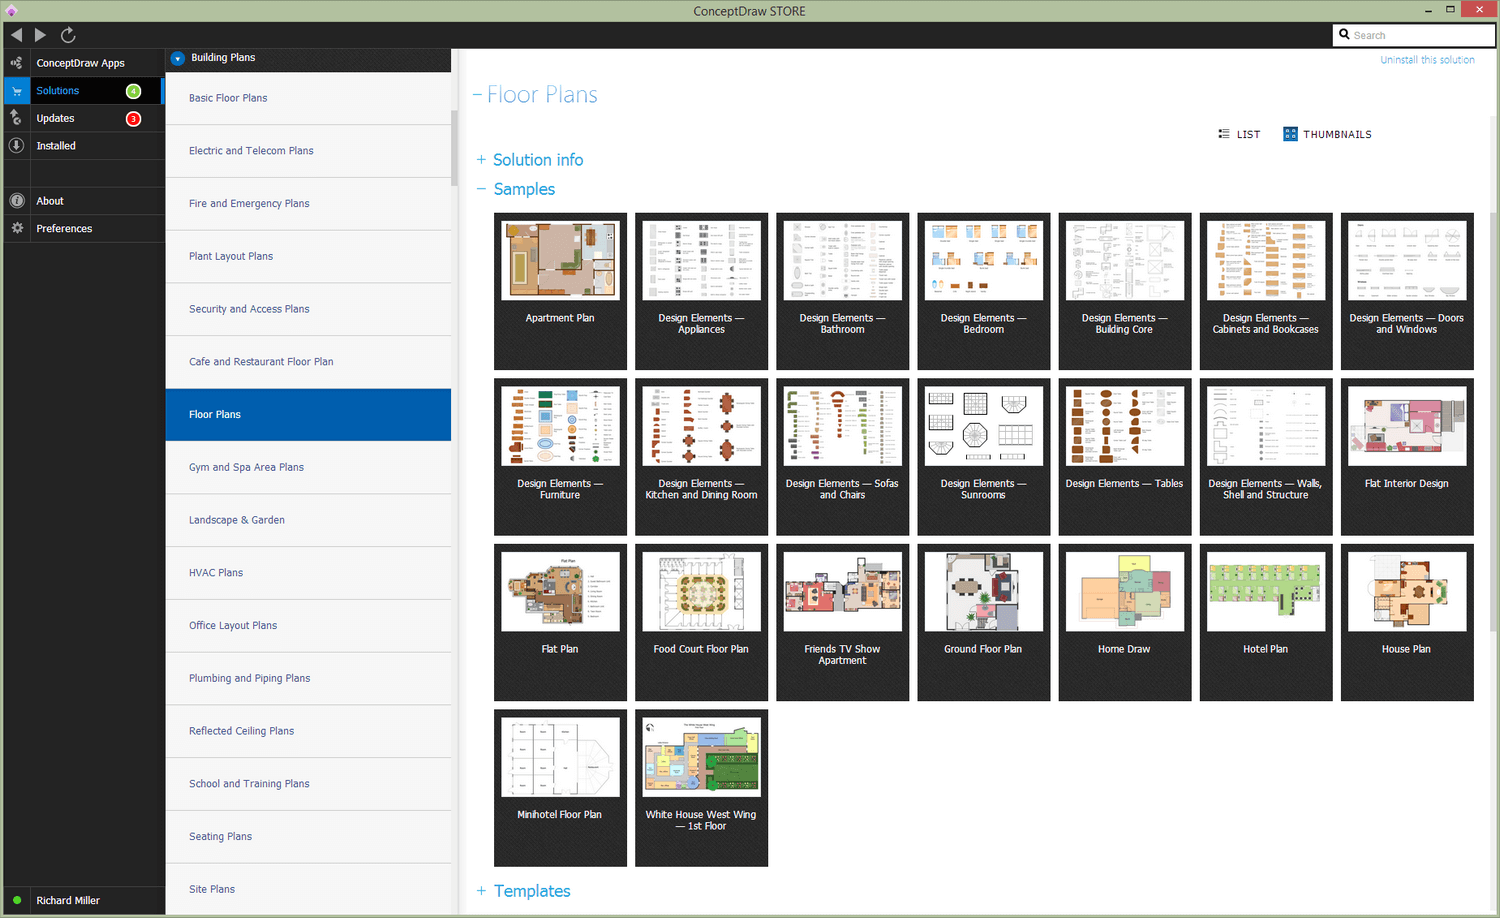The width and height of the screenshot is (1500, 918).
Task: Open Flat Interior Design sample
Action: click(1407, 457)
